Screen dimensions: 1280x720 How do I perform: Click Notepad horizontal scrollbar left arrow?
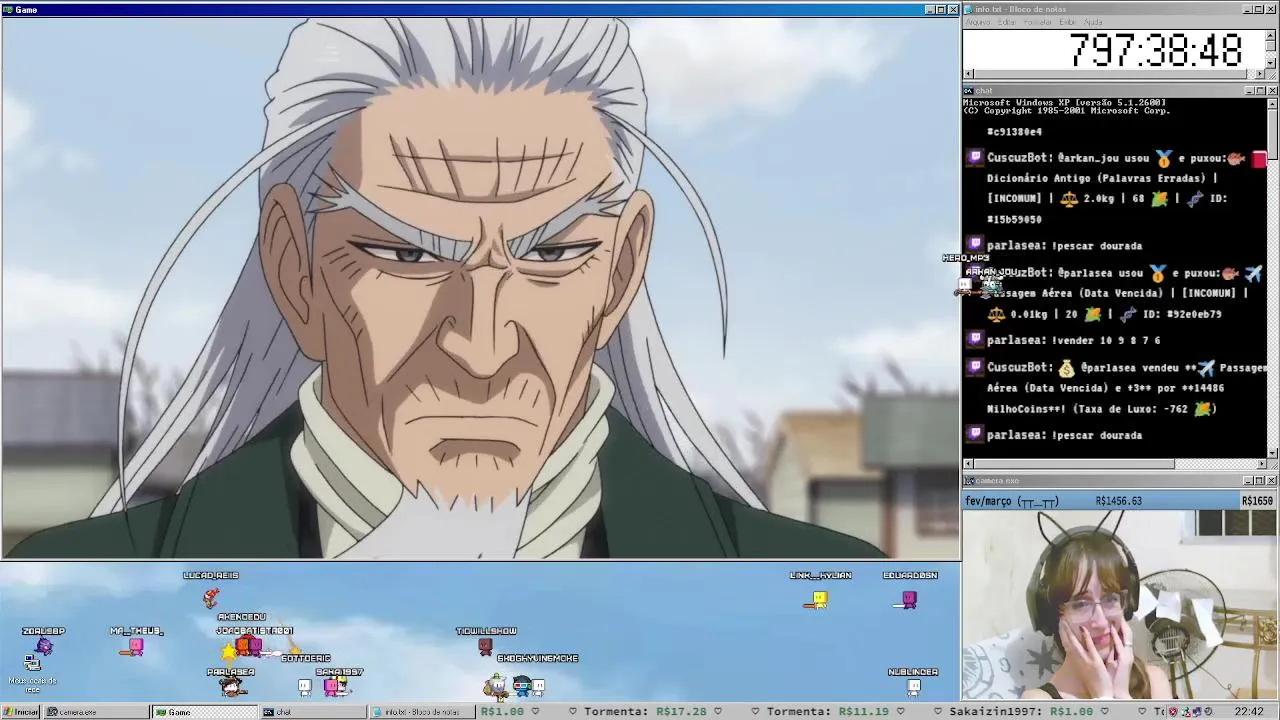(x=968, y=74)
